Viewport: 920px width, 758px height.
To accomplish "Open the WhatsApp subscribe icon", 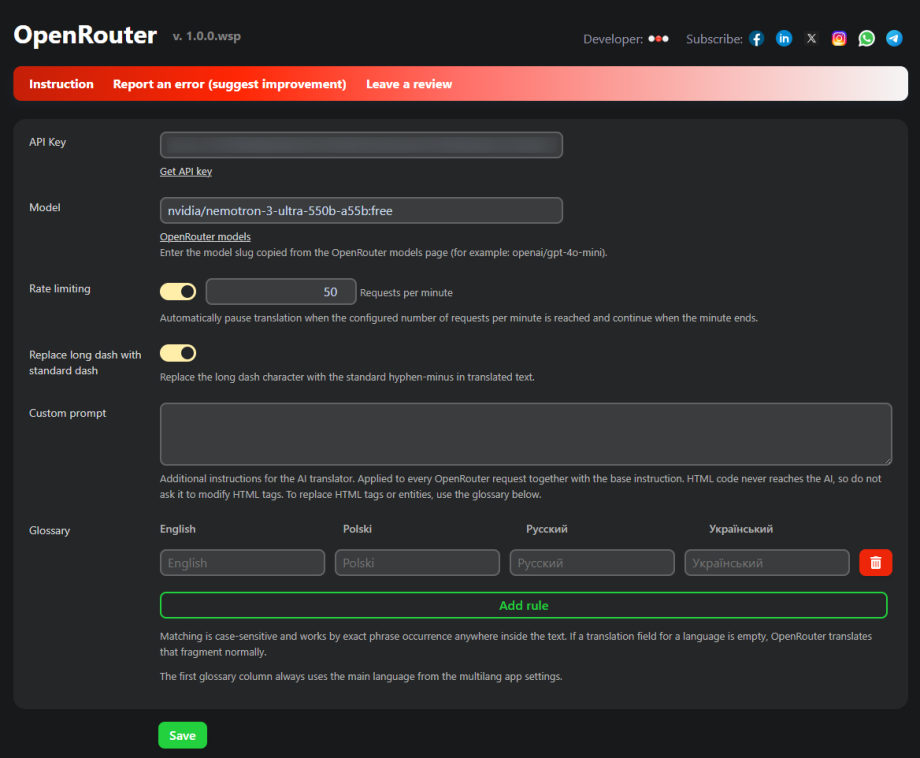I will coord(867,39).
